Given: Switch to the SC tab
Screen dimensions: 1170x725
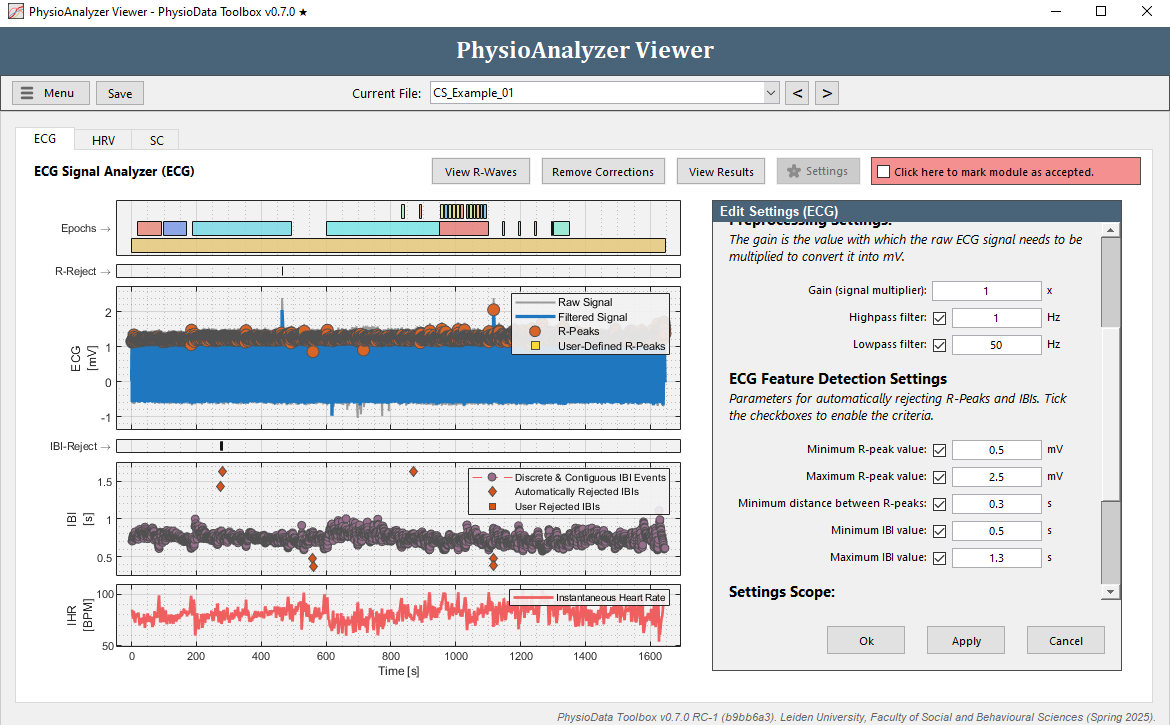Looking at the screenshot, I should tap(156, 140).
